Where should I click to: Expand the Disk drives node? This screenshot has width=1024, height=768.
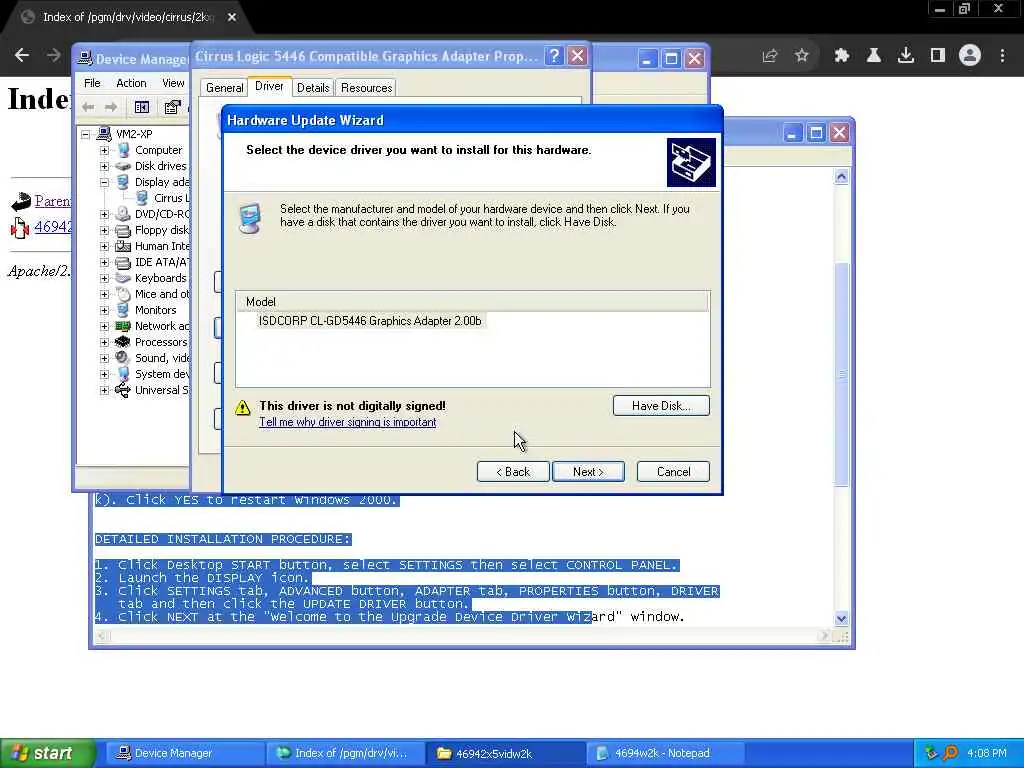point(104,166)
